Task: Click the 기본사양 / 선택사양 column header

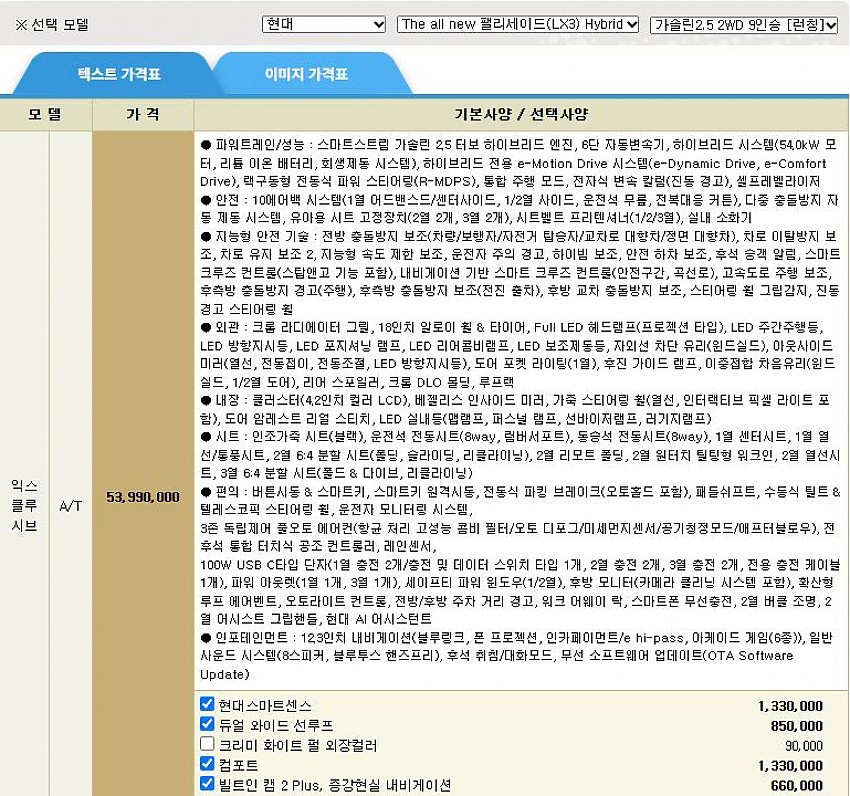Action: (x=520, y=113)
